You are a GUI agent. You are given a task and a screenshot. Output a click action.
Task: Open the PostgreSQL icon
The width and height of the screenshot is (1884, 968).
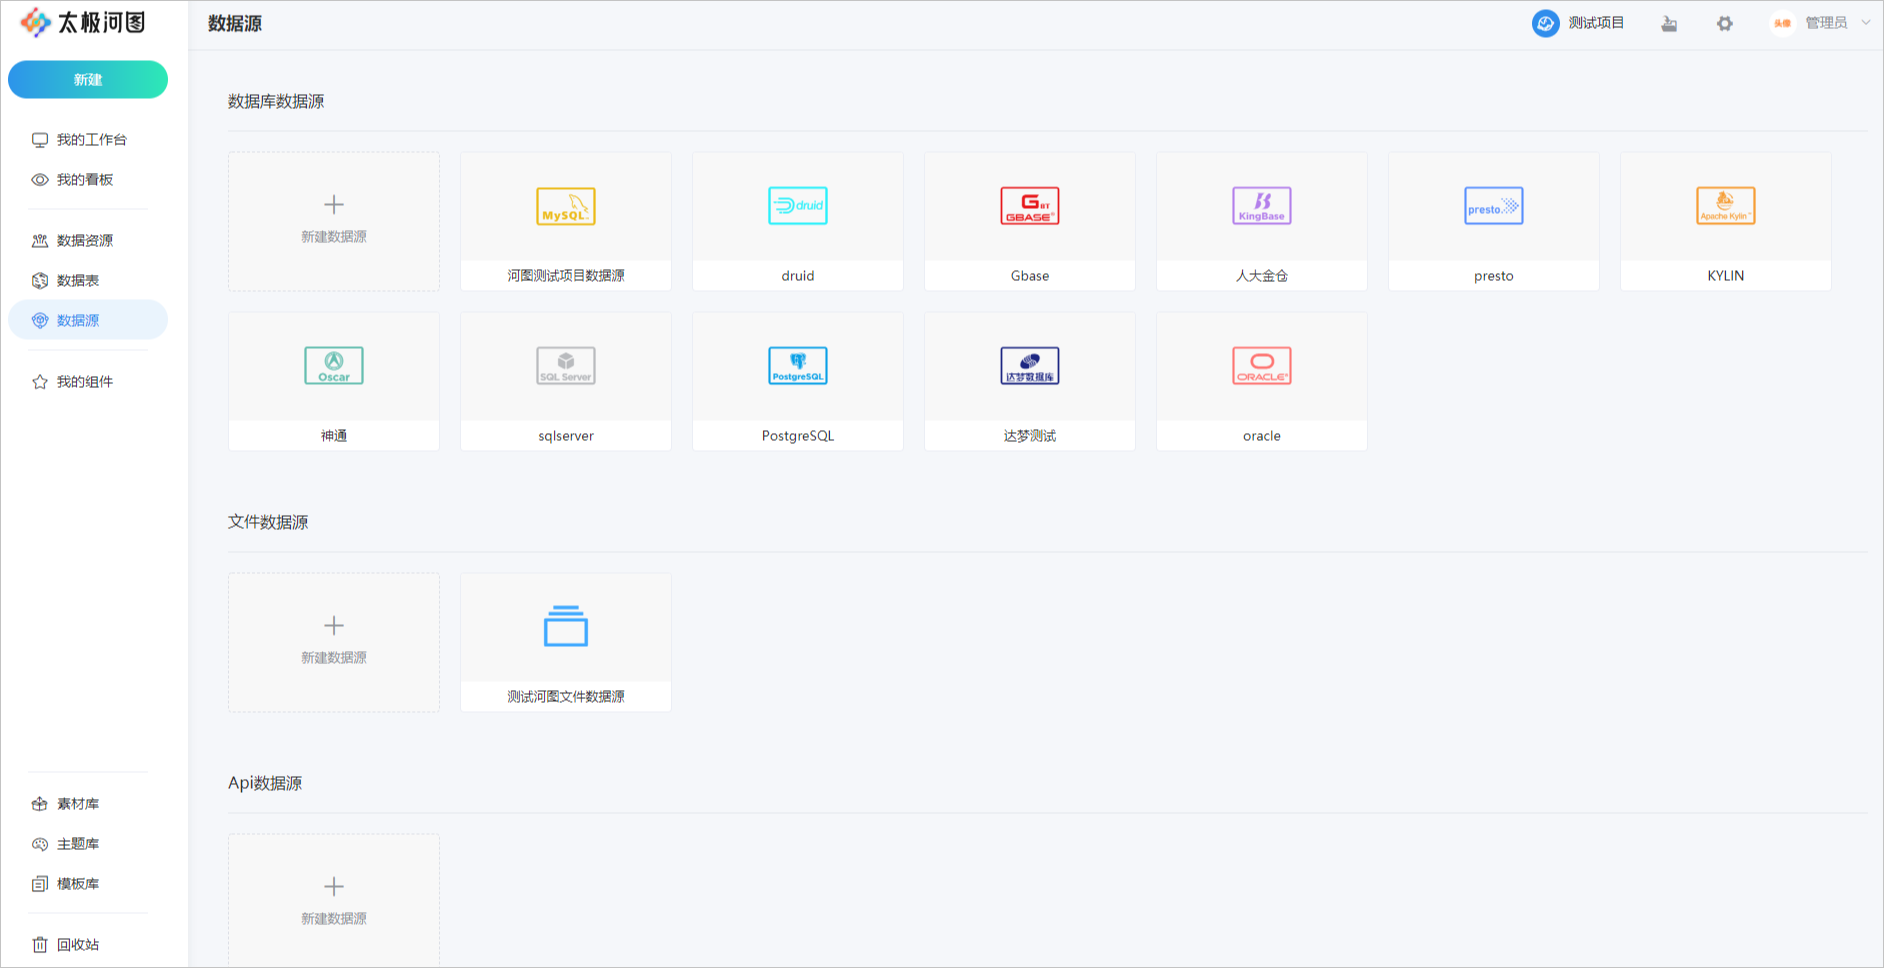click(798, 366)
